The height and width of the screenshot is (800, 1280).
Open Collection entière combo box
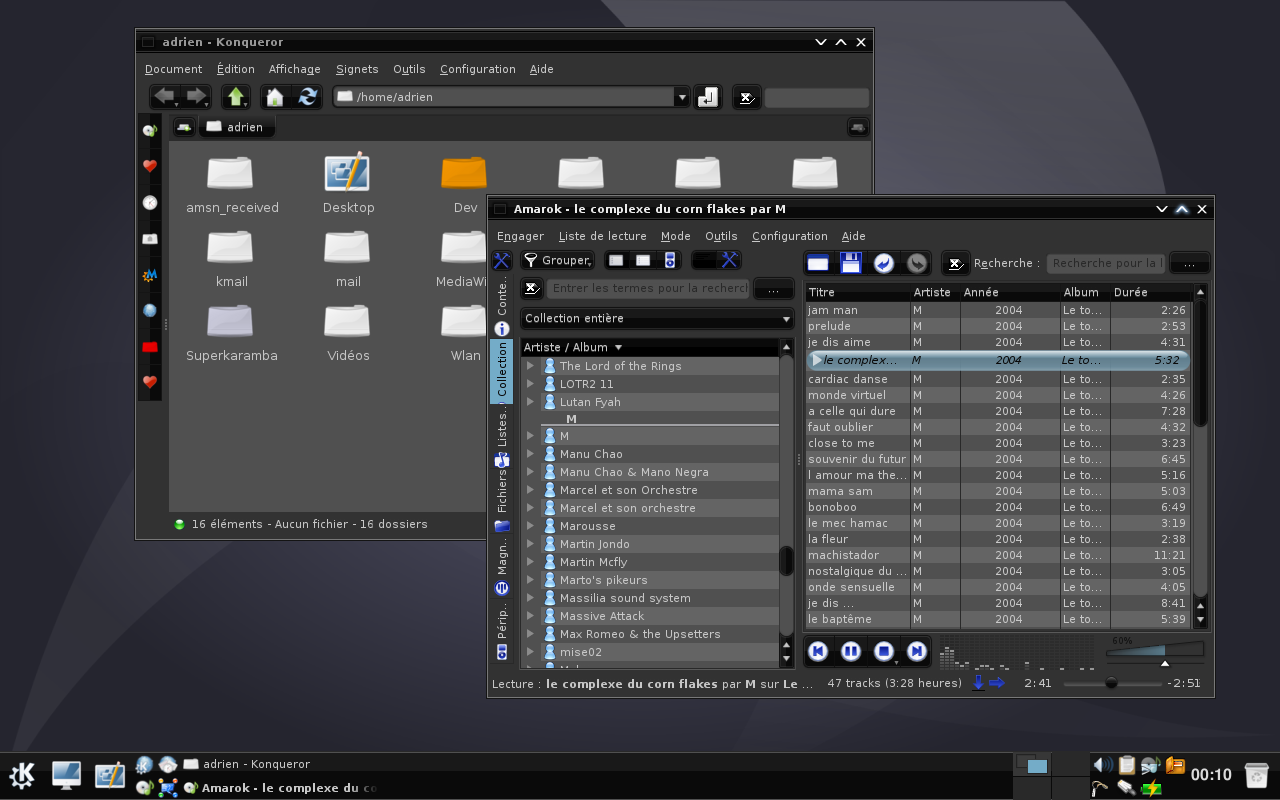(658, 319)
